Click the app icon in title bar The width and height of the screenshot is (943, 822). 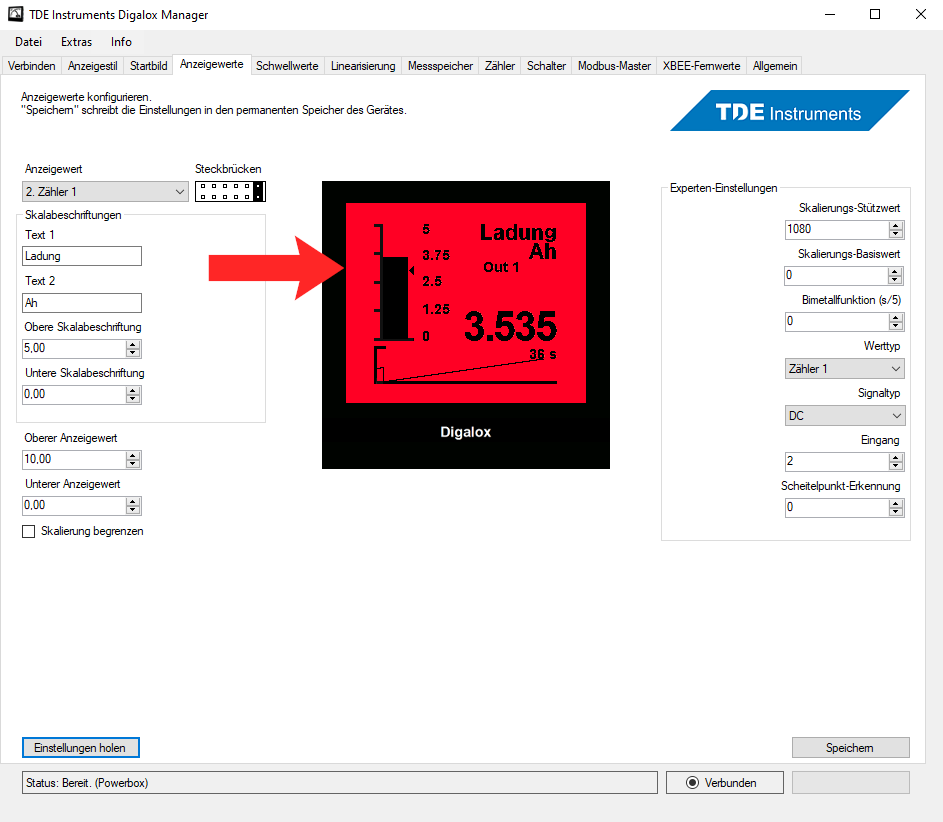click(14, 15)
